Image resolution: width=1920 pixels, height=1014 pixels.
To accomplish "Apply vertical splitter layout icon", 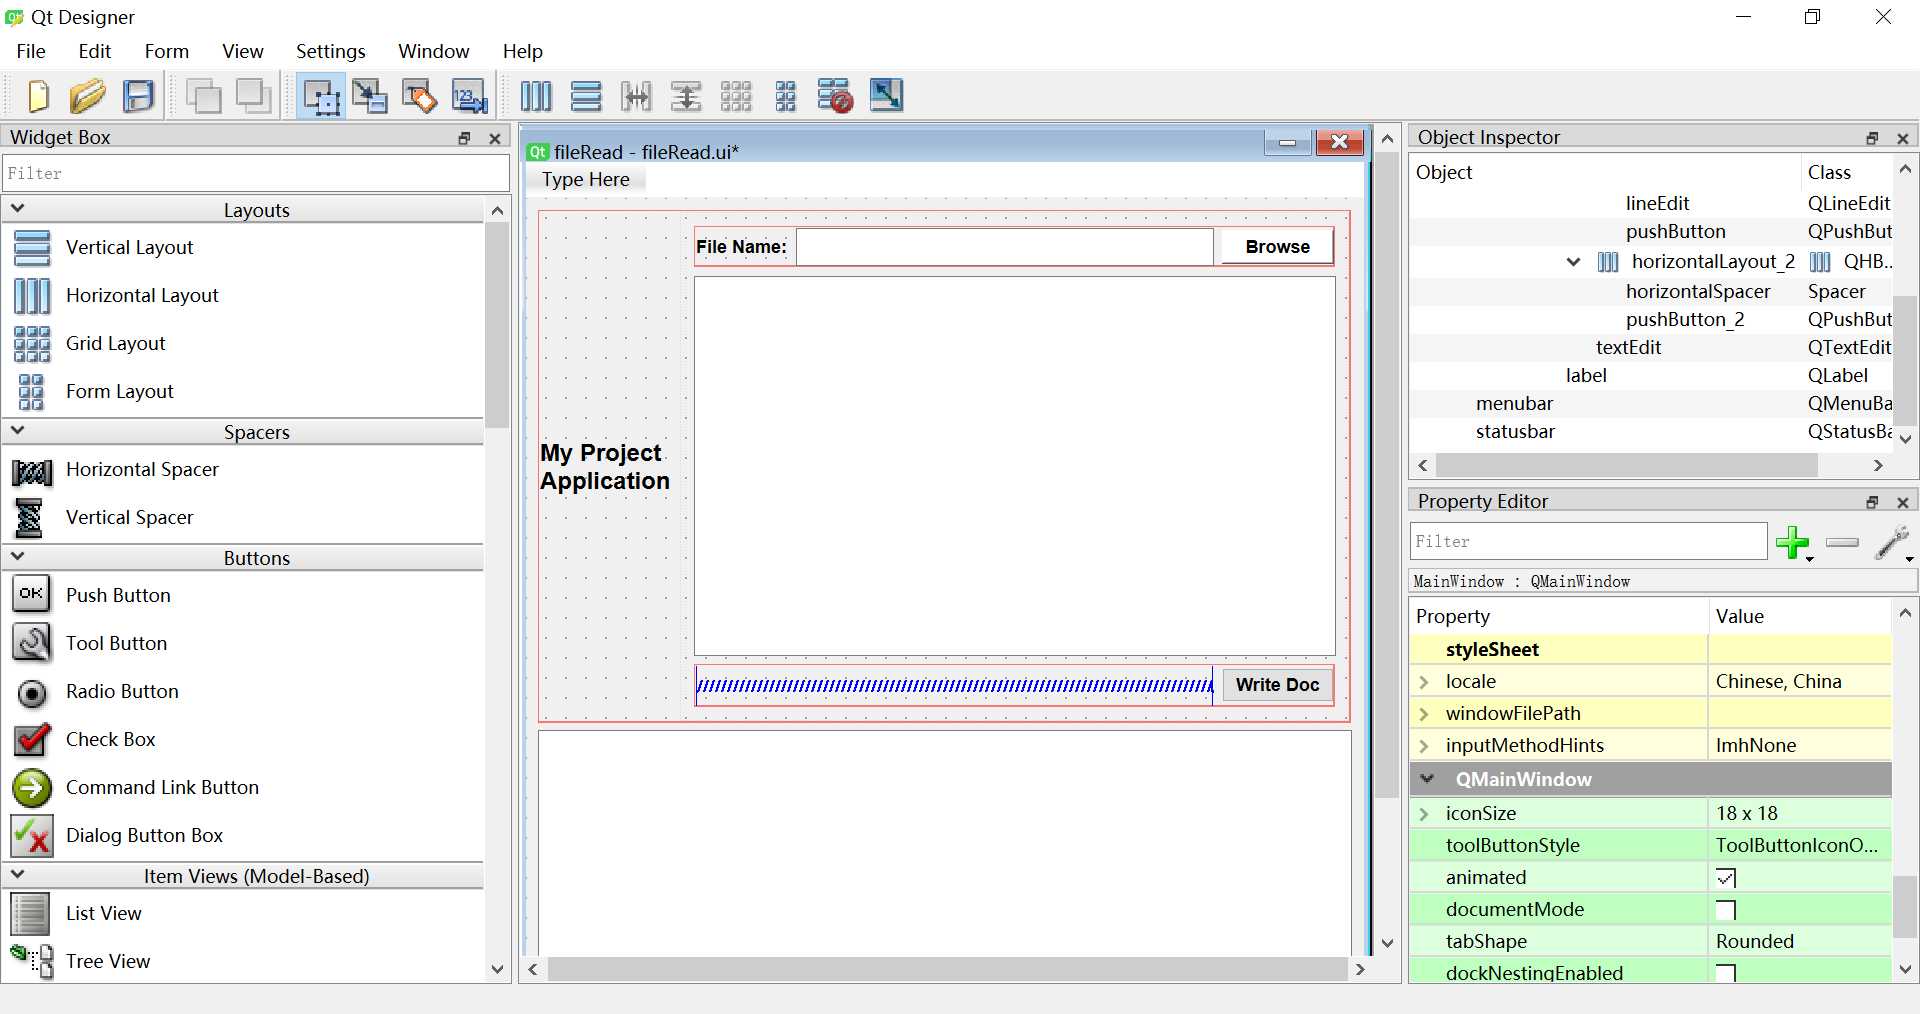I will [686, 96].
